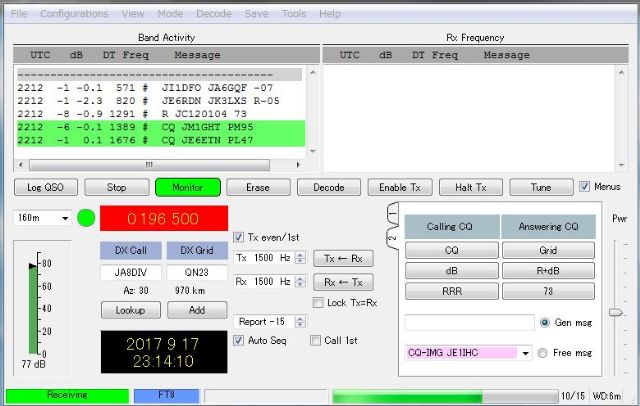Image resolution: width=640 pixels, height=406 pixels.
Task: Adjust the Pwr slider handle
Action: [616, 313]
